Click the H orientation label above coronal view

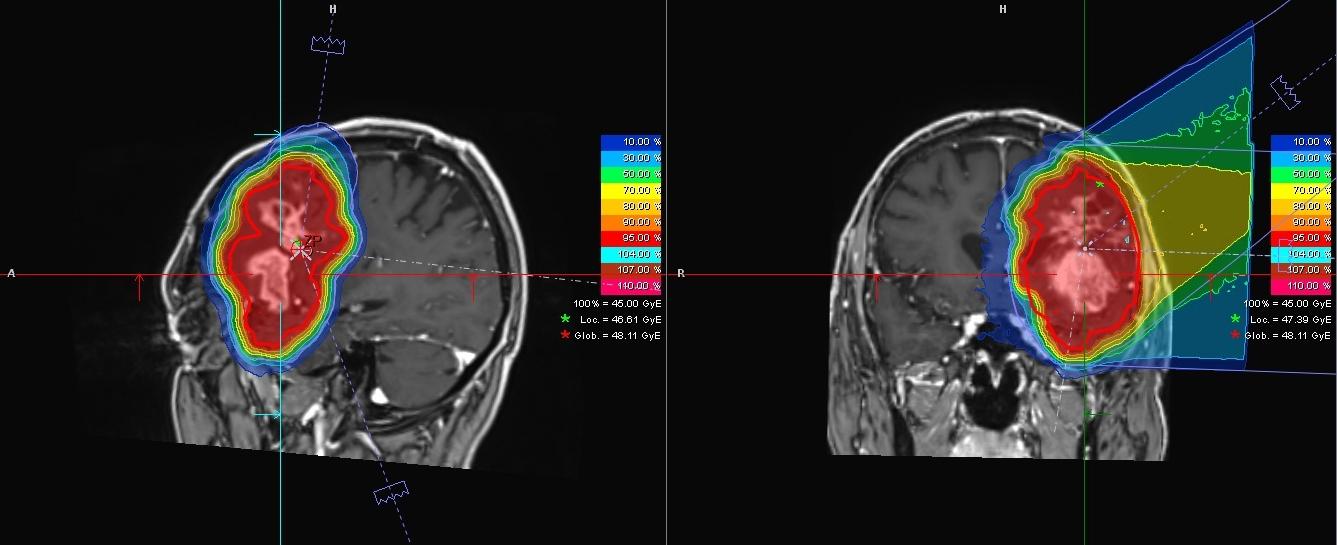[1002, 9]
